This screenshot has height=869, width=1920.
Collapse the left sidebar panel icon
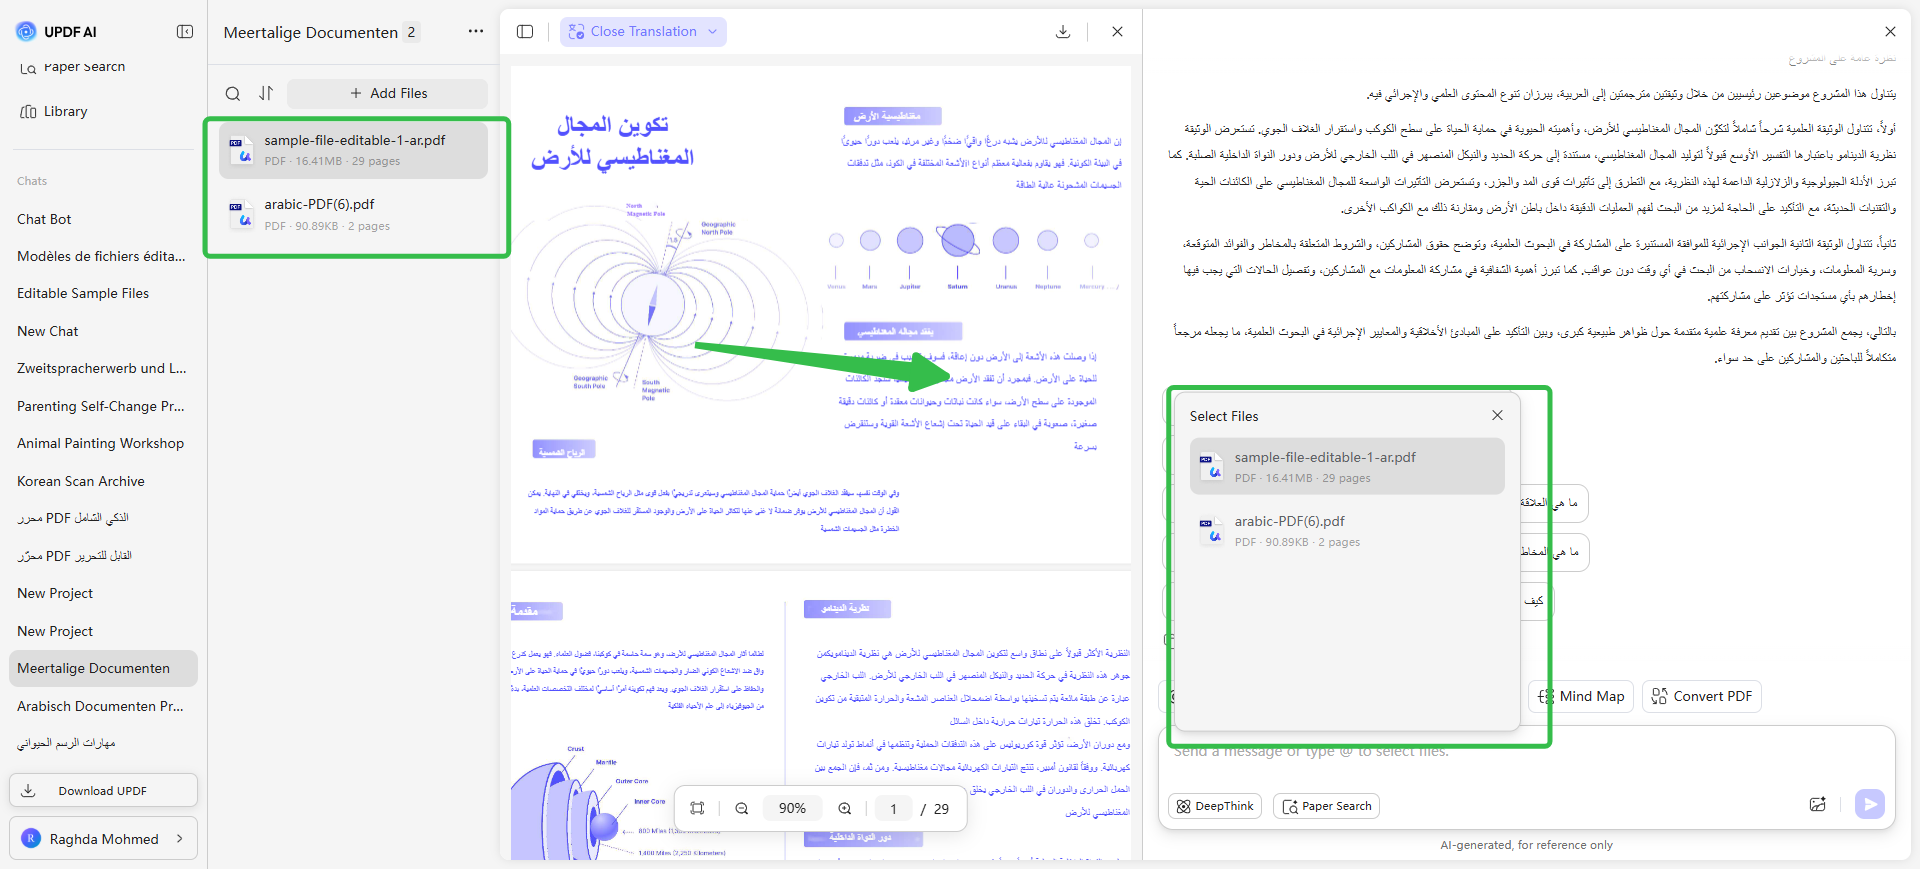click(185, 32)
